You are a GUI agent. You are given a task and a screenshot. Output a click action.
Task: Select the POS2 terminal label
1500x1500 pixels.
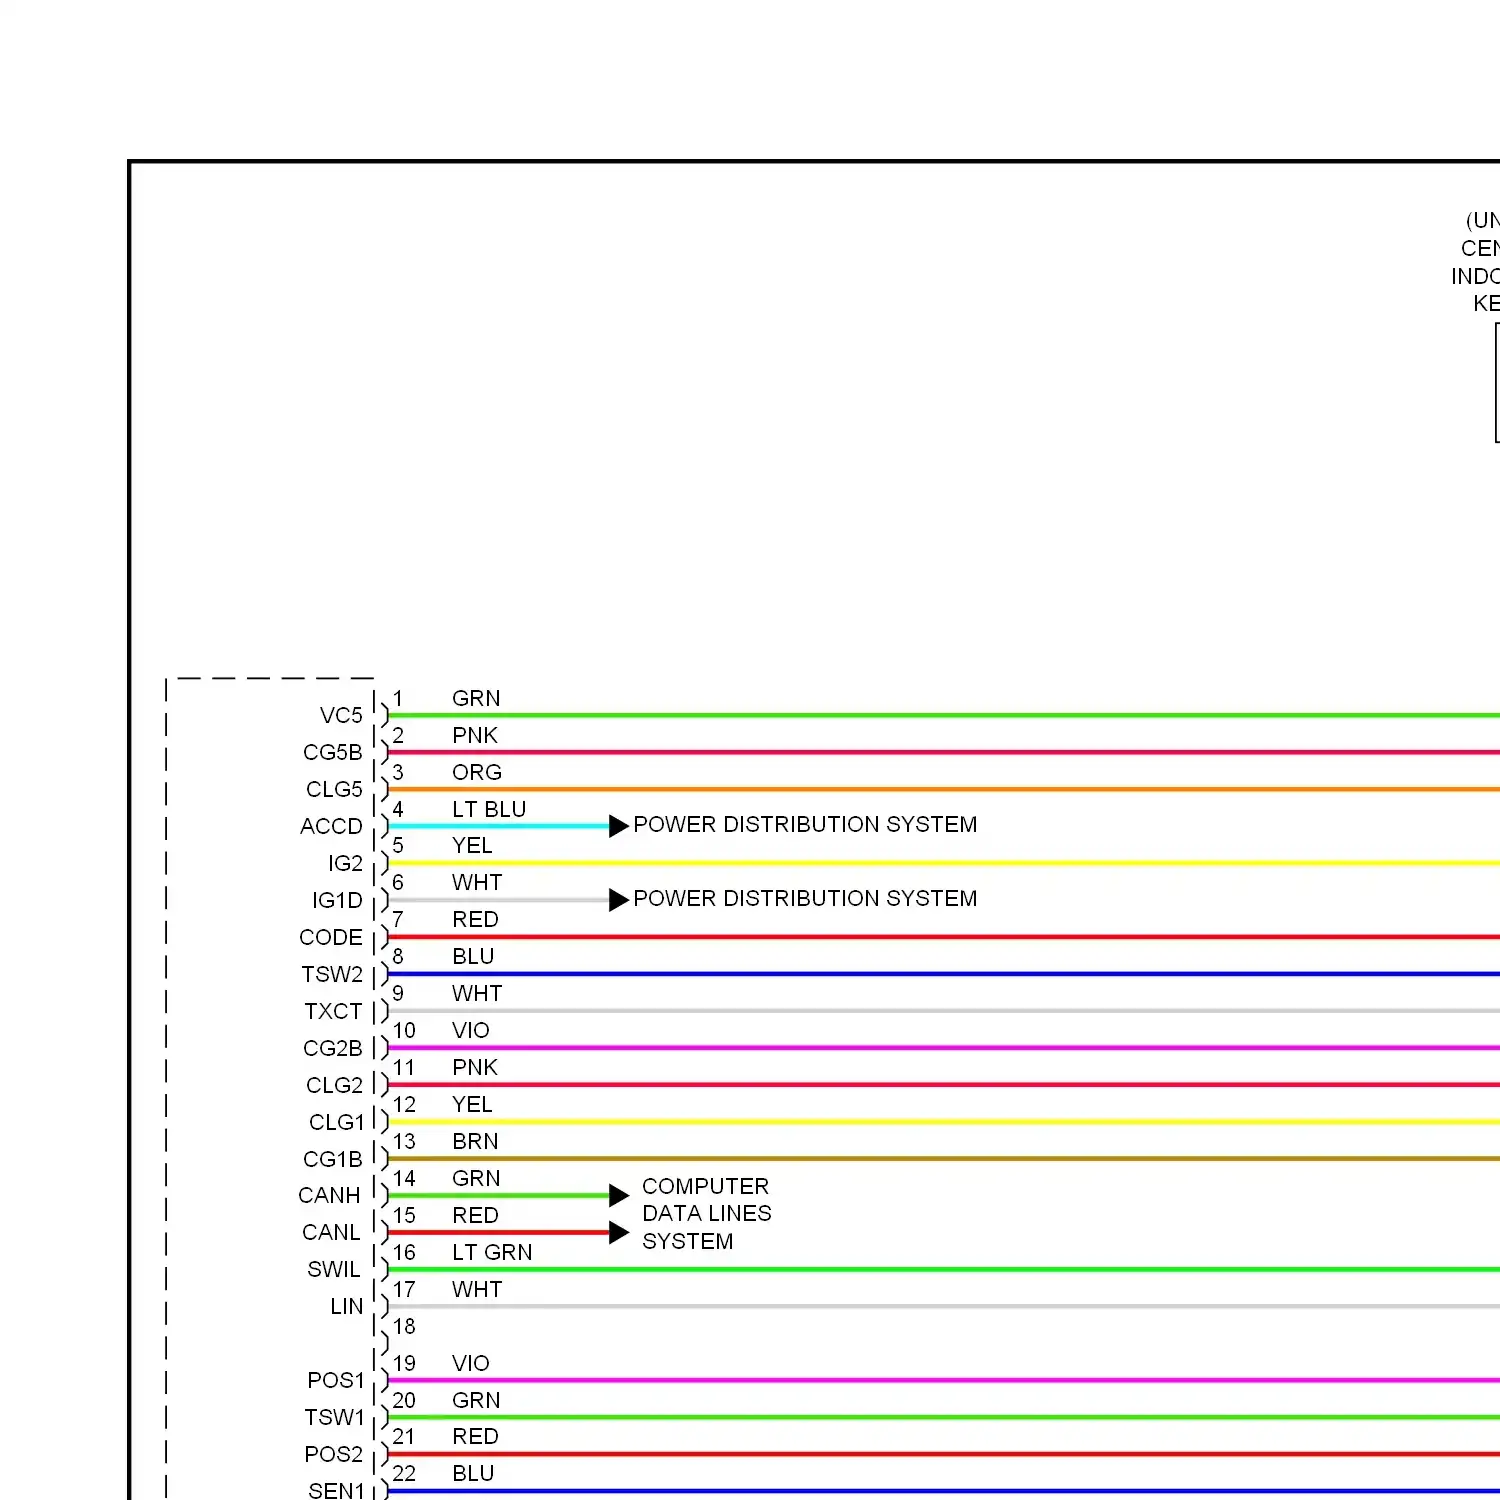point(334,1455)
